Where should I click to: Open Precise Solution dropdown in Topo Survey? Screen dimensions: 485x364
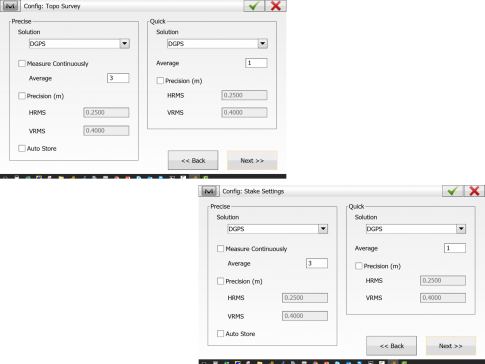(125, 44)
